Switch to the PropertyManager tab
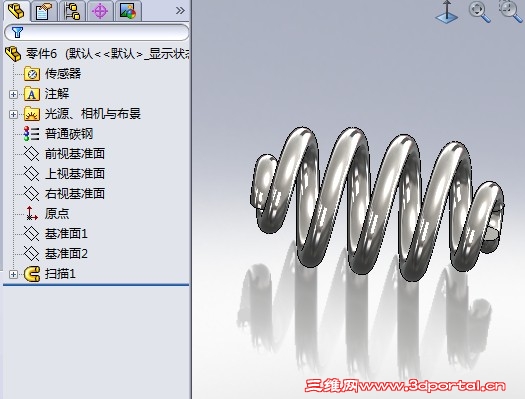Screen dimensions: 525x399 tap(44, 11)
